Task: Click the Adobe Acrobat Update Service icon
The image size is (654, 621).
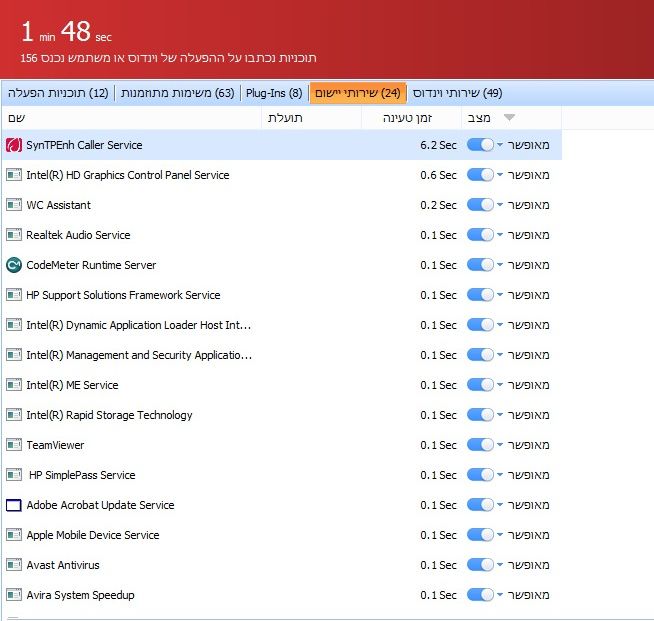Action: click(14, 505)
